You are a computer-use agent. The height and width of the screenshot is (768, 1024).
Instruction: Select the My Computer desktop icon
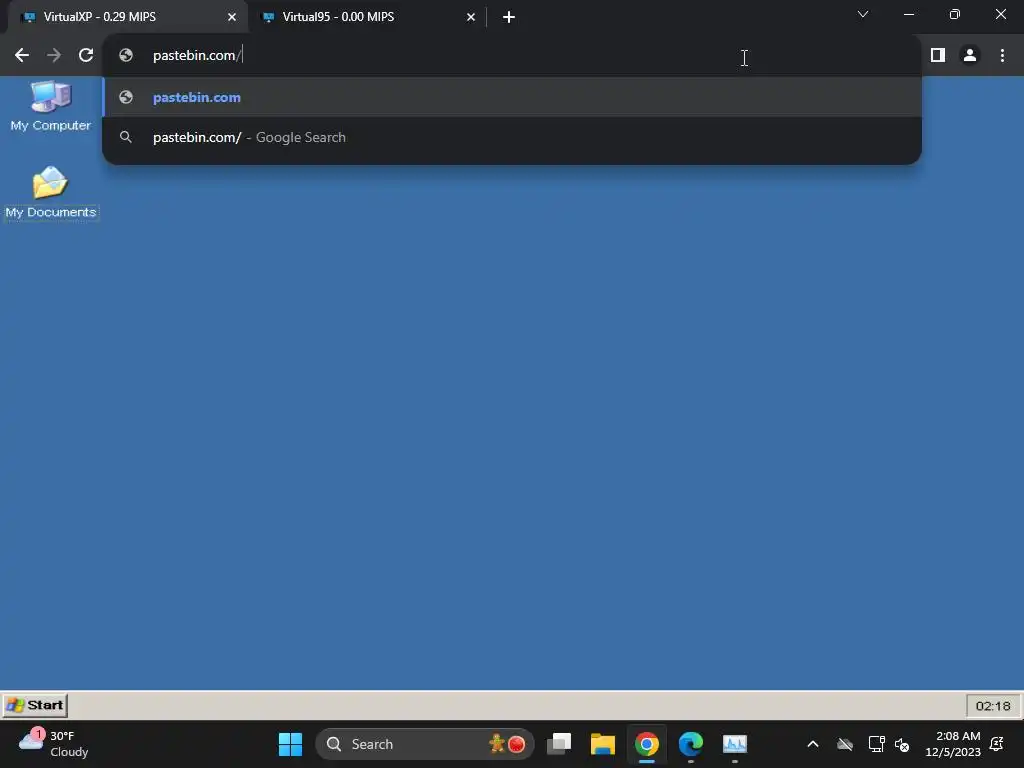coord(50,106)
